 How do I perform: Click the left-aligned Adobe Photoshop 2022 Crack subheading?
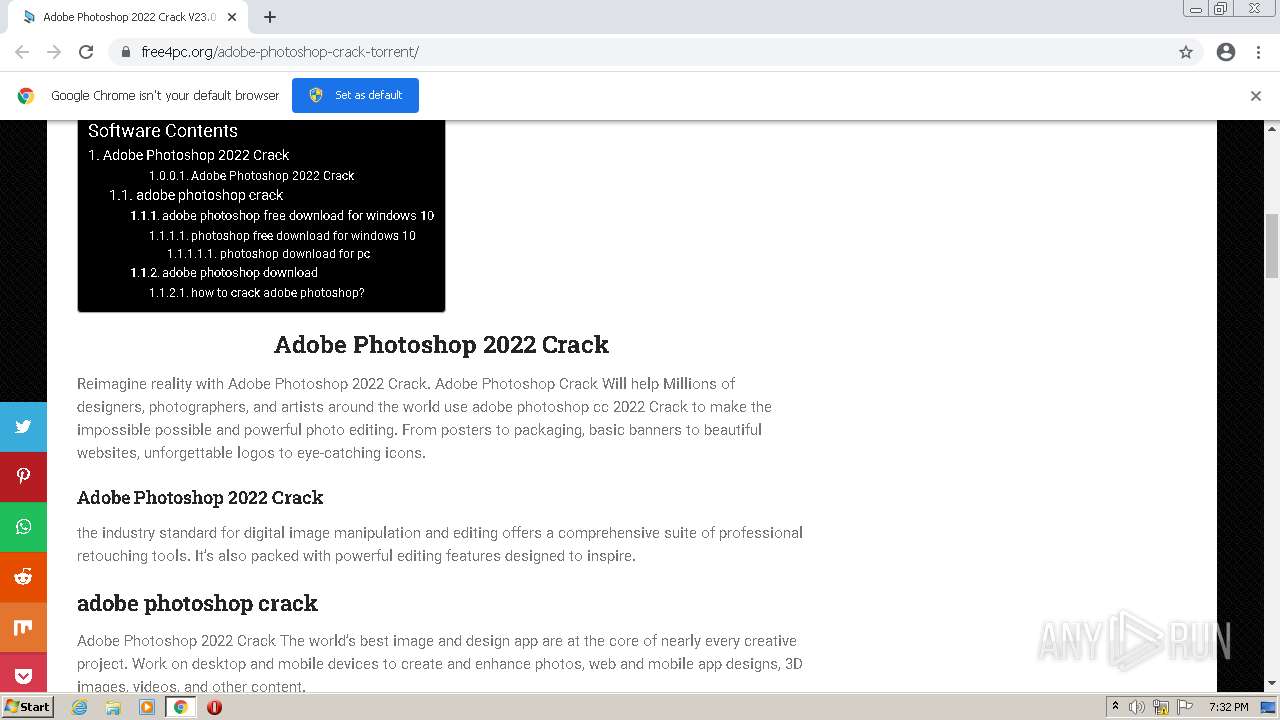200,497
